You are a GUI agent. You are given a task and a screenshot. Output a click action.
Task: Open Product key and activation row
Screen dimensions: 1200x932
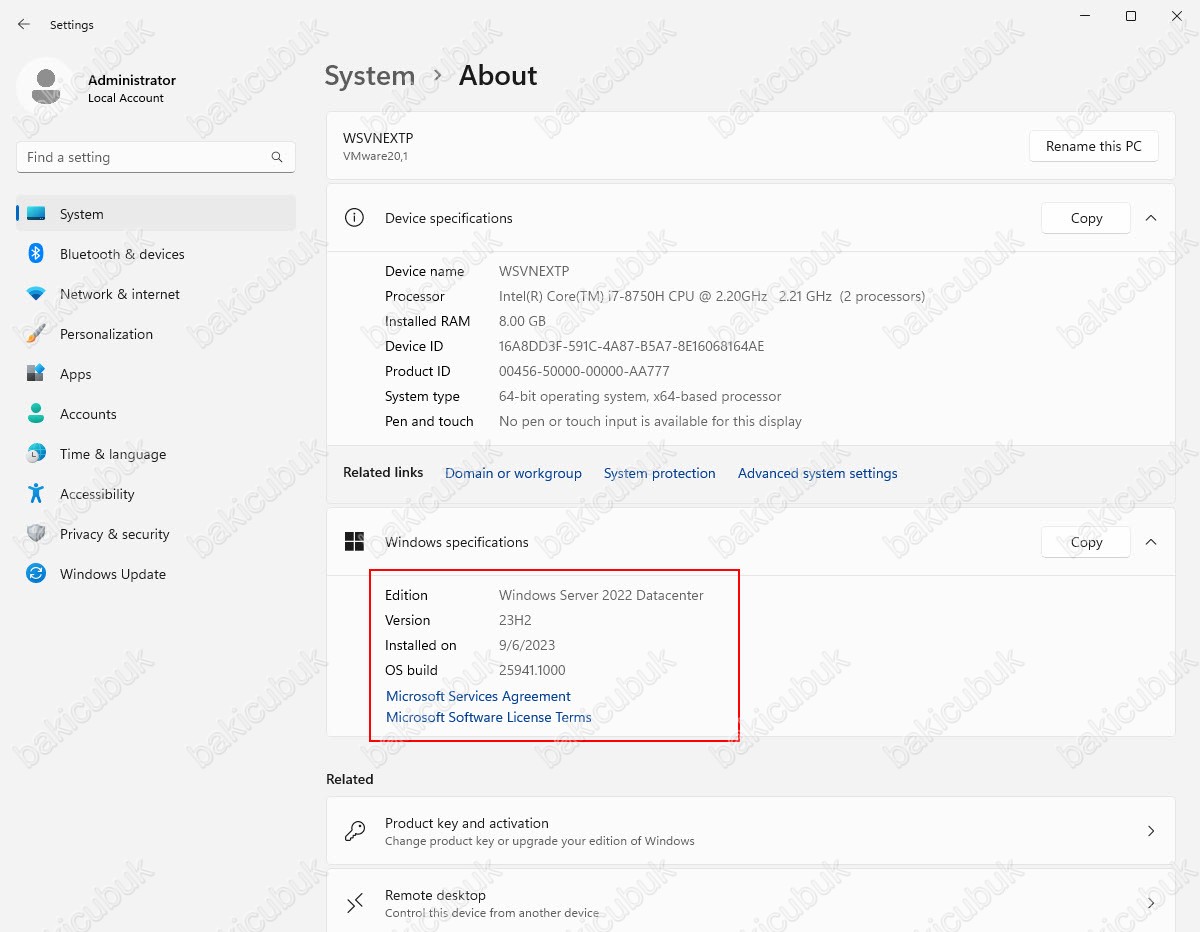(751, 831)
